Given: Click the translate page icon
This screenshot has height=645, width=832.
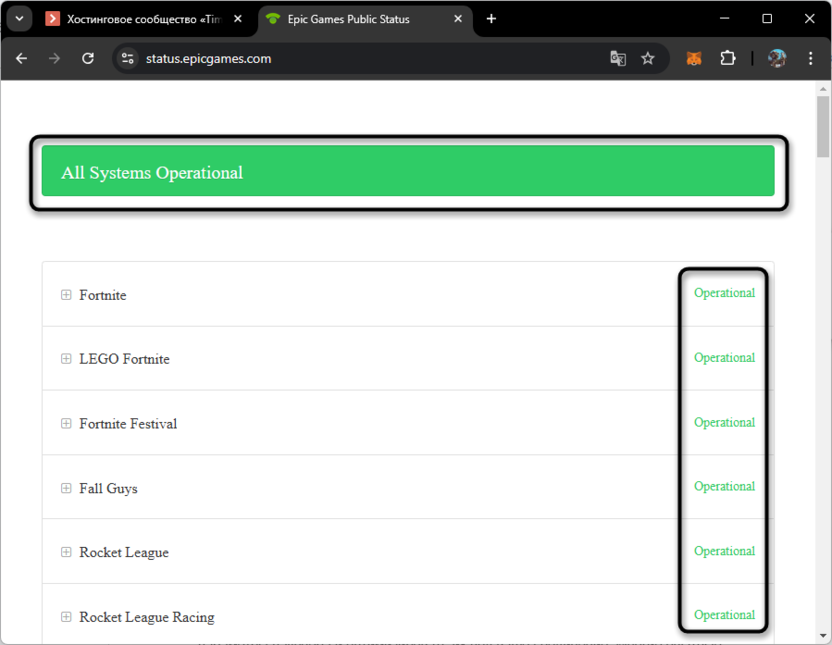Looking at the screenshot, I should (x=618, y=58).
